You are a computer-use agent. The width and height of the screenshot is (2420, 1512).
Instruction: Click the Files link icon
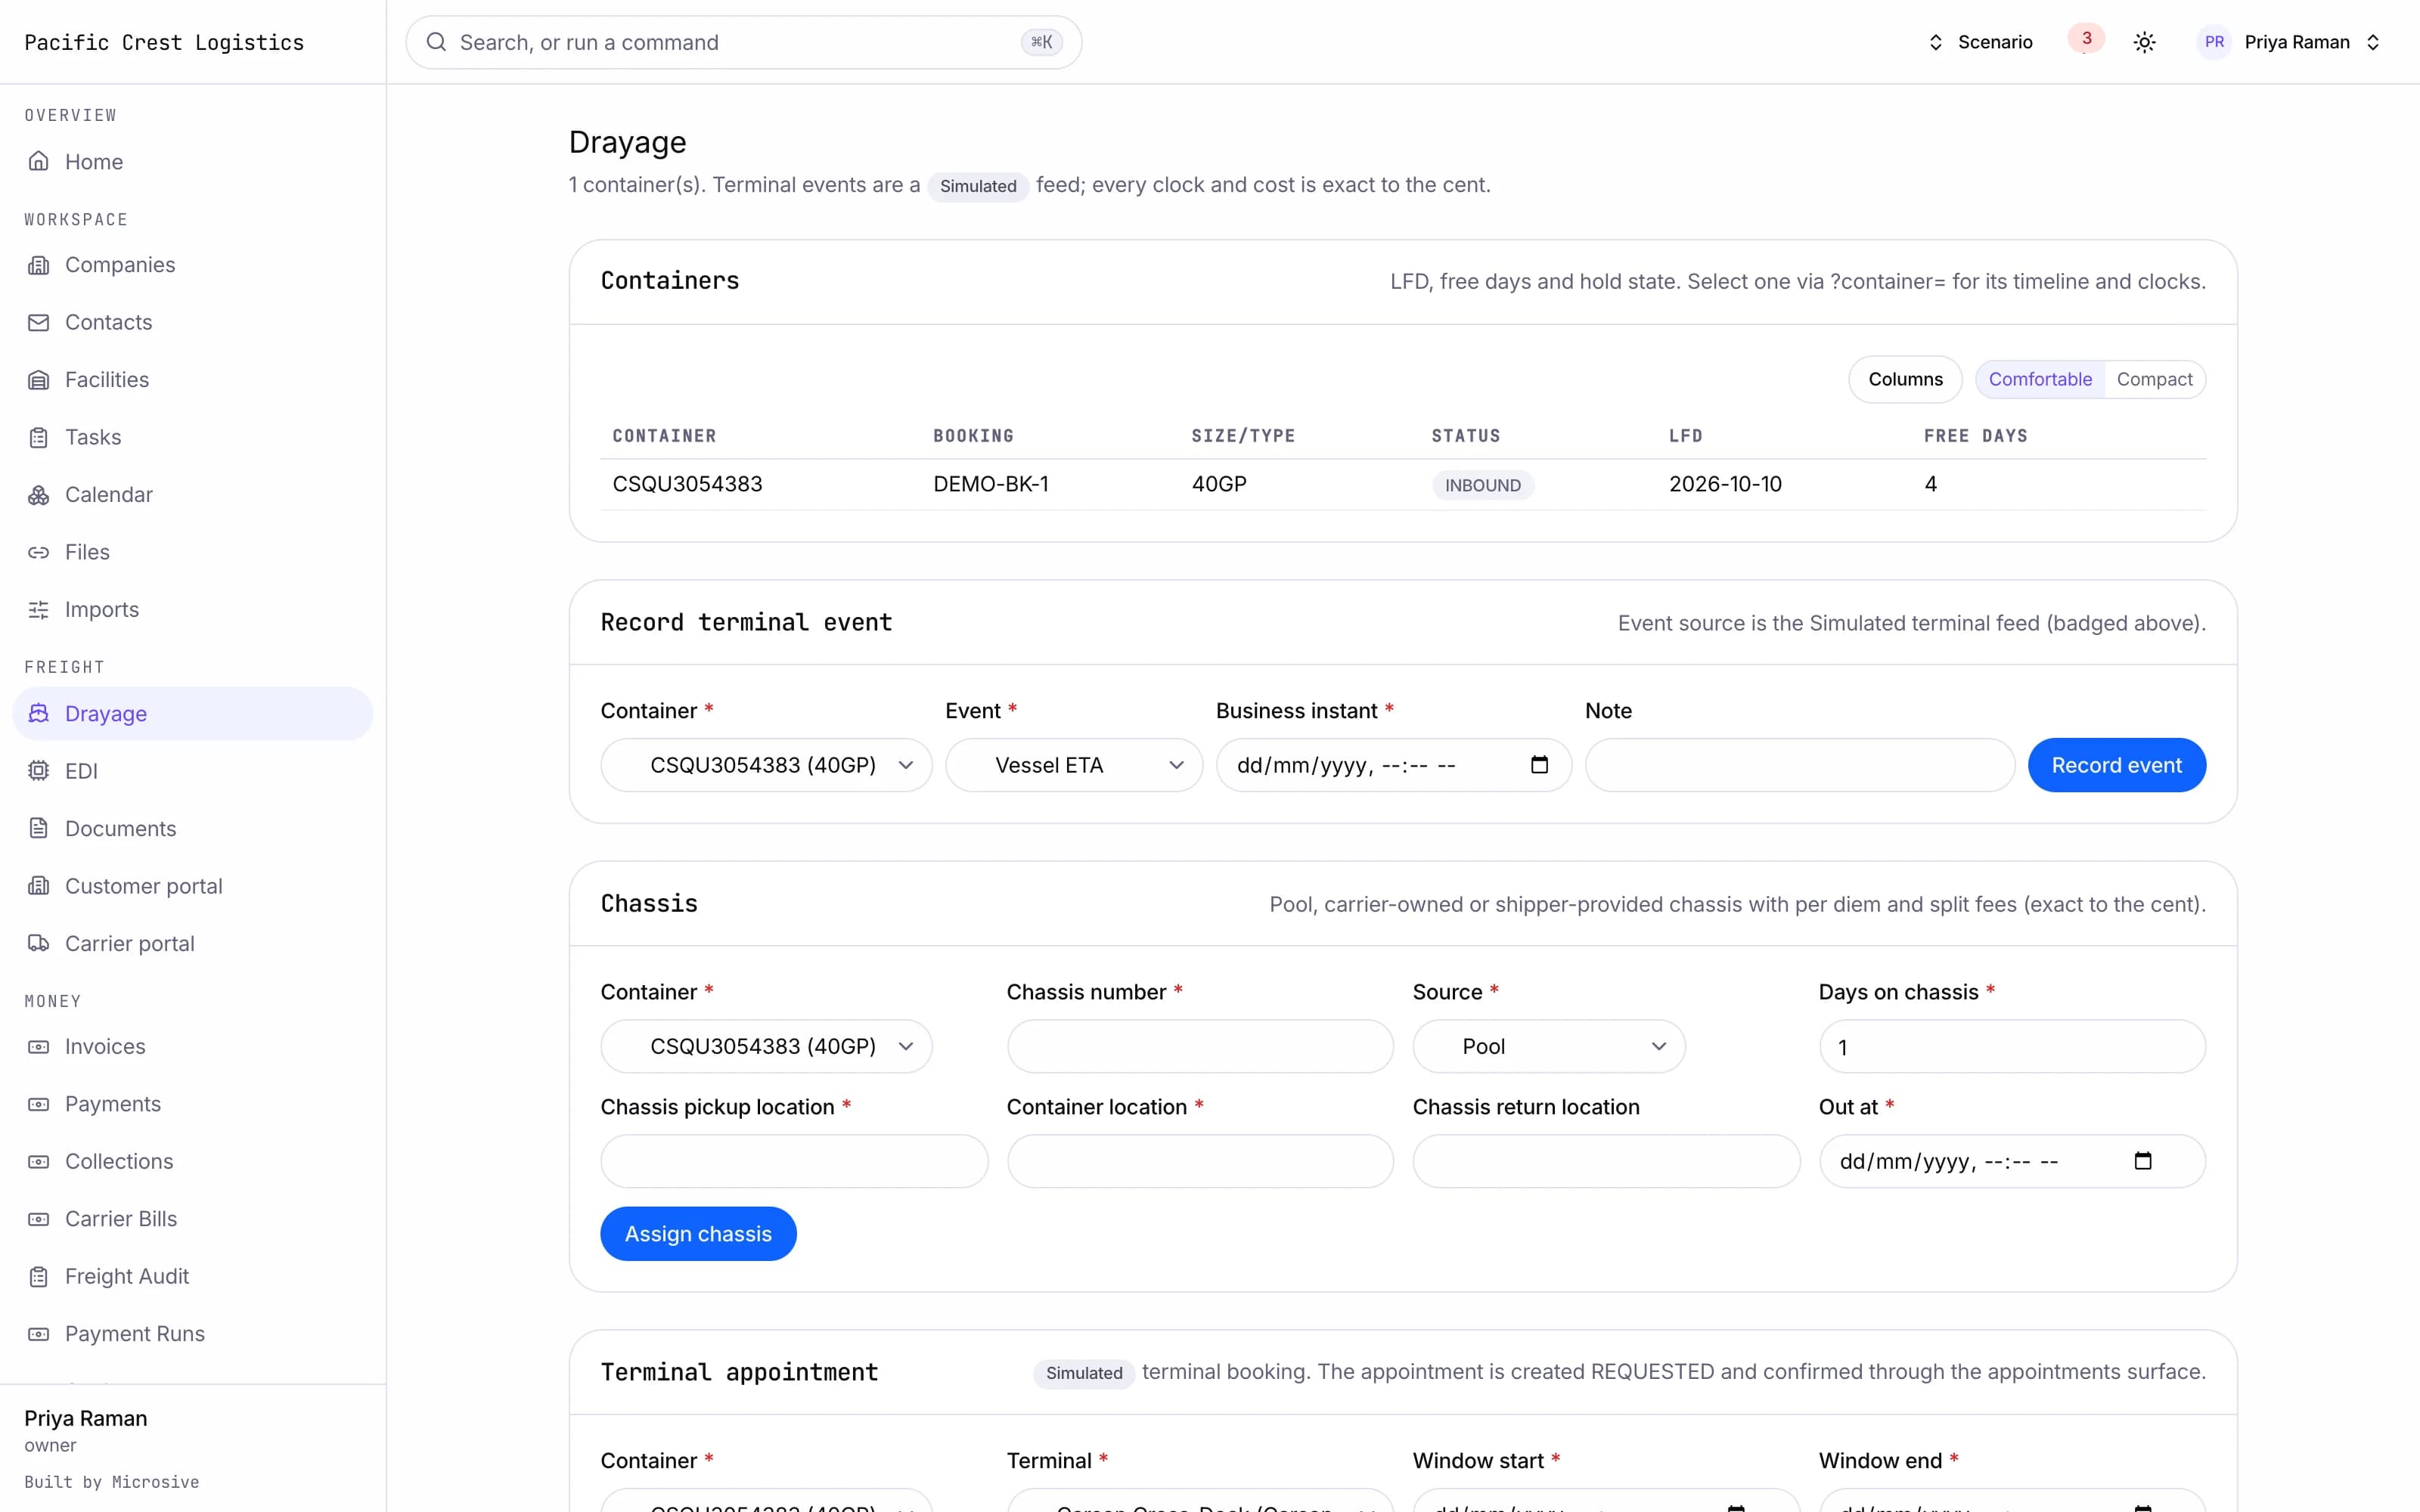(x=38, y=552)
